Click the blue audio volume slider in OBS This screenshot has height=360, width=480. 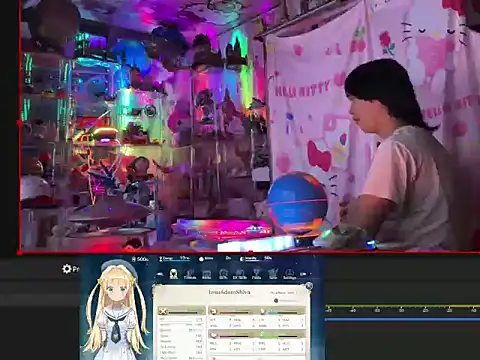[402, 319]
